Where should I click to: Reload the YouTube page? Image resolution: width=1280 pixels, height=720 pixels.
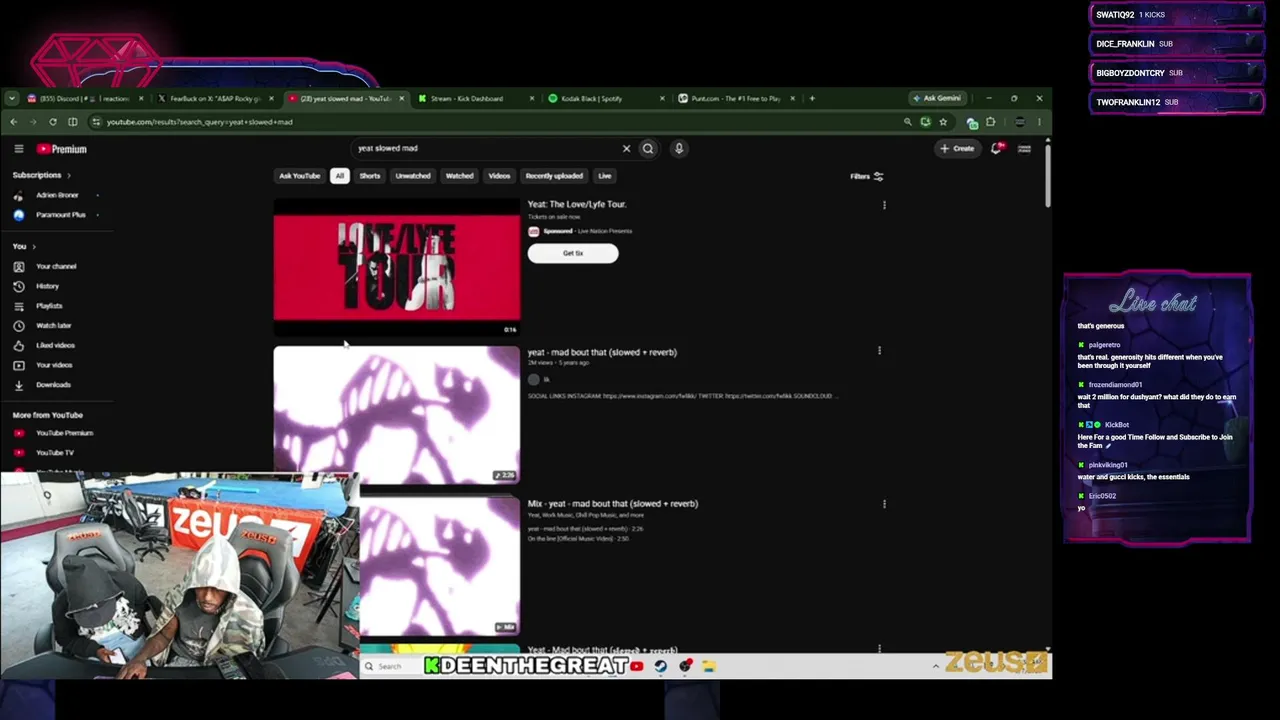53,123
